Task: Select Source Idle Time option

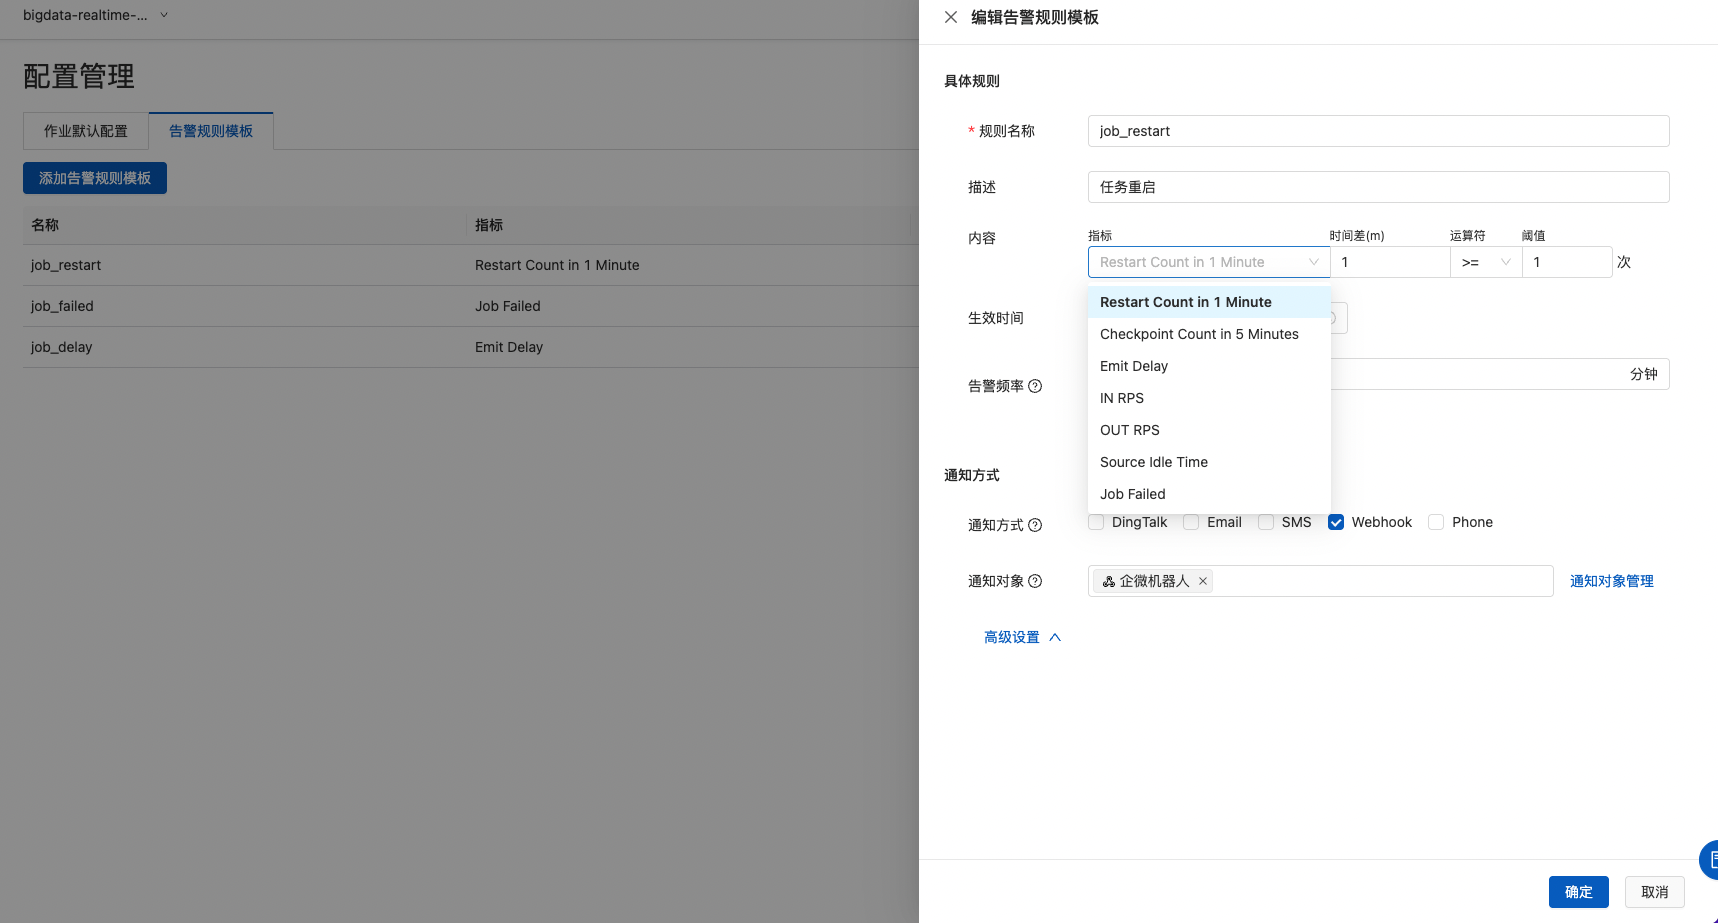Action: point(1209,462)
